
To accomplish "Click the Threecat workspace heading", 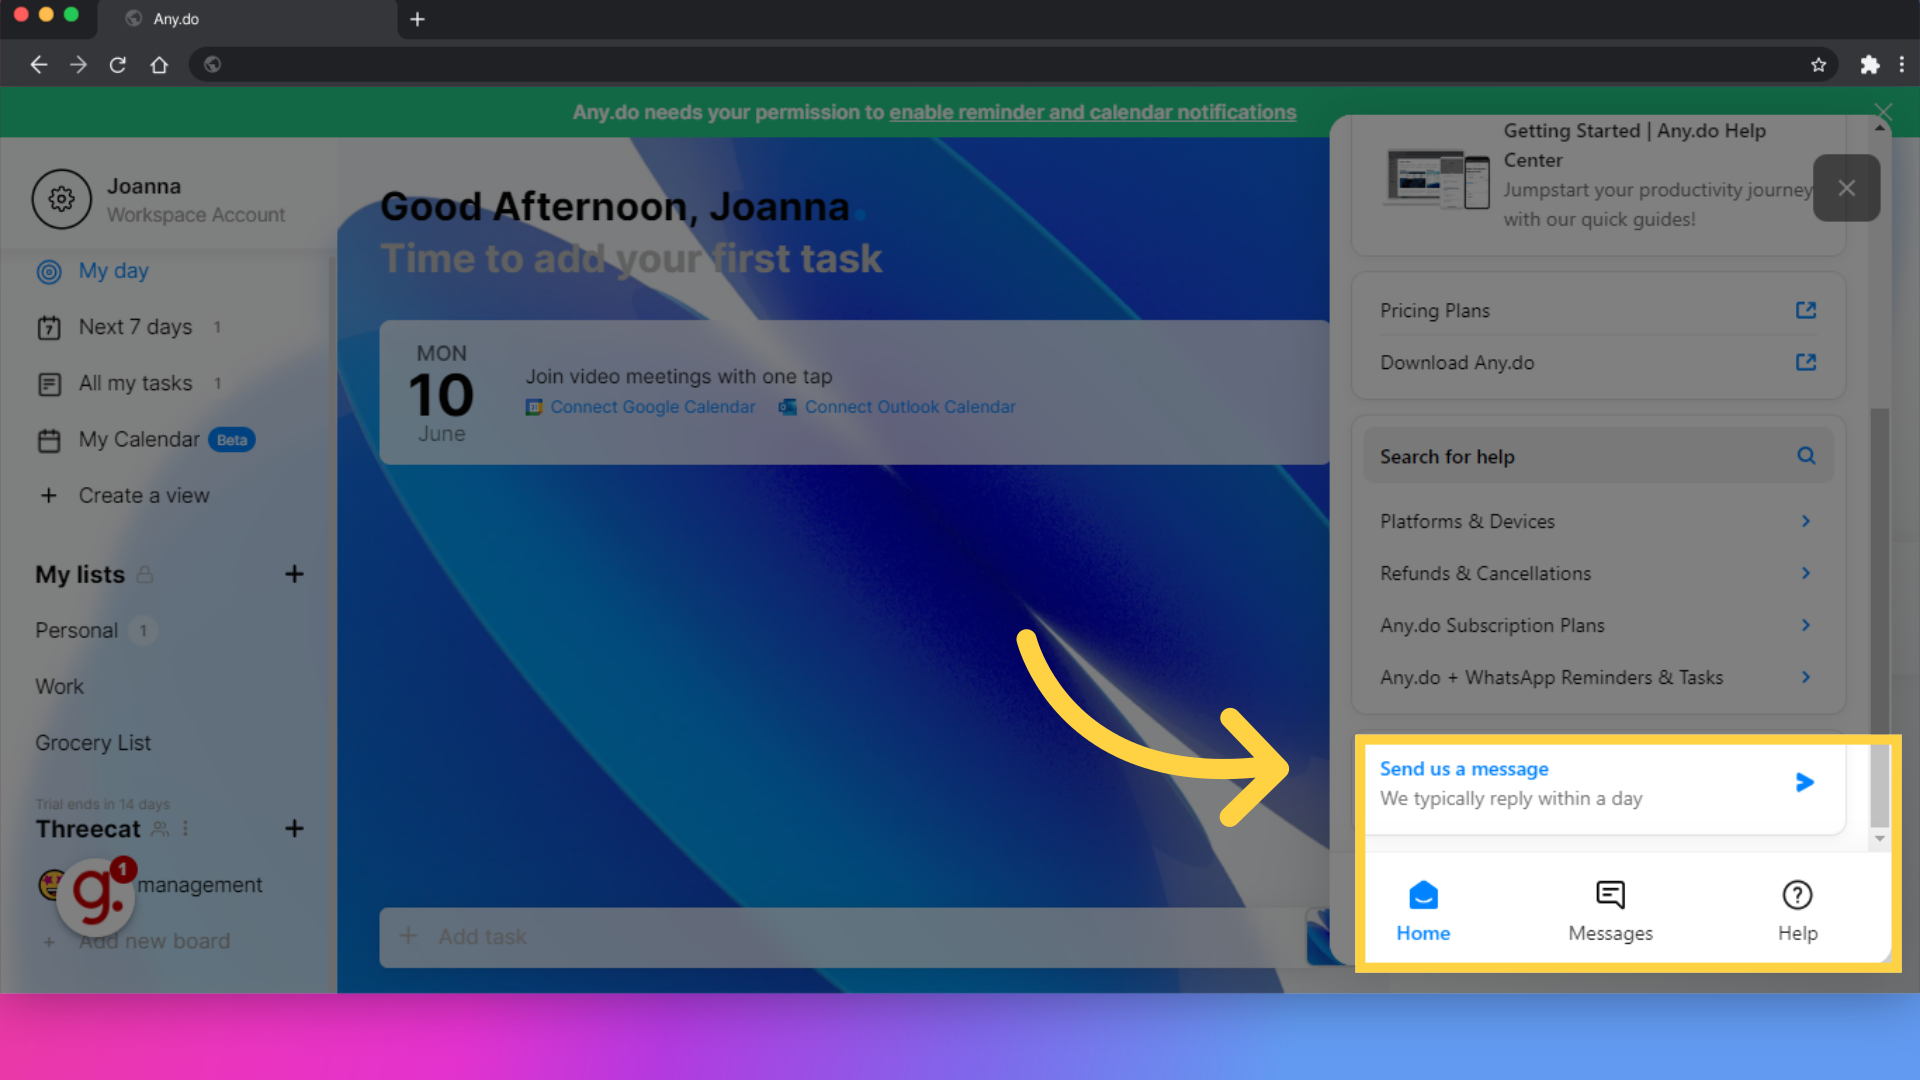I will point(88,828).
